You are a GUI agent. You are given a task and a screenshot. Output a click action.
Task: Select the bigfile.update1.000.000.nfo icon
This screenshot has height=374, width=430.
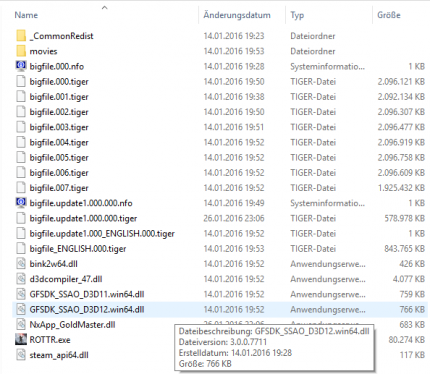tap(21, 203)
